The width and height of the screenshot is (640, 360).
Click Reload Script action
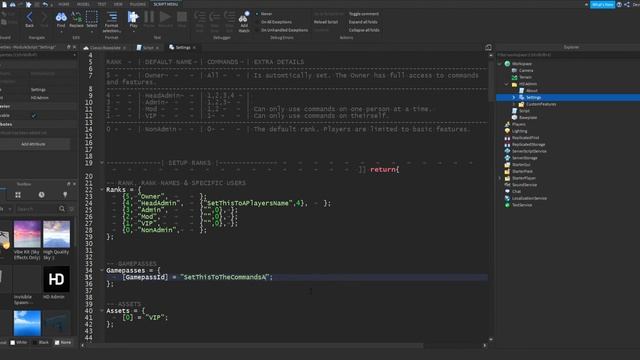[x=326, y=22]
